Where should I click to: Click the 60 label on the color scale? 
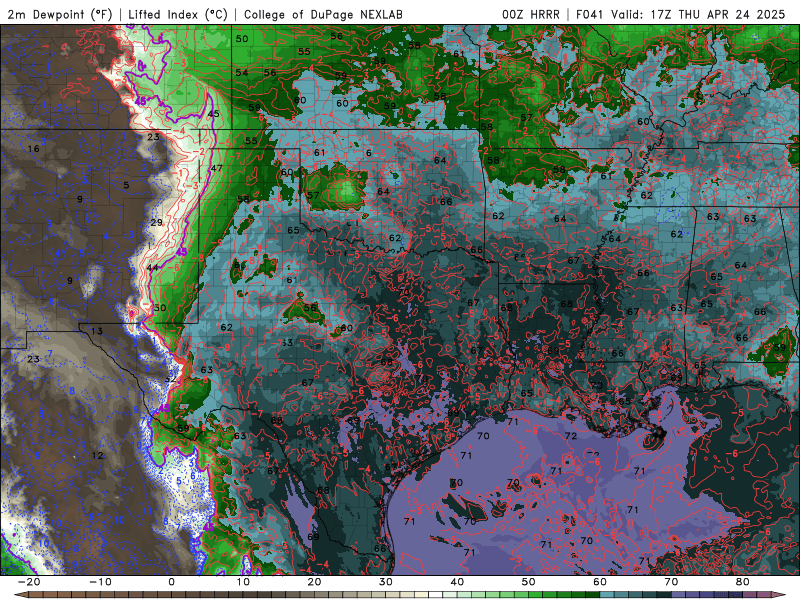point(600,582)
